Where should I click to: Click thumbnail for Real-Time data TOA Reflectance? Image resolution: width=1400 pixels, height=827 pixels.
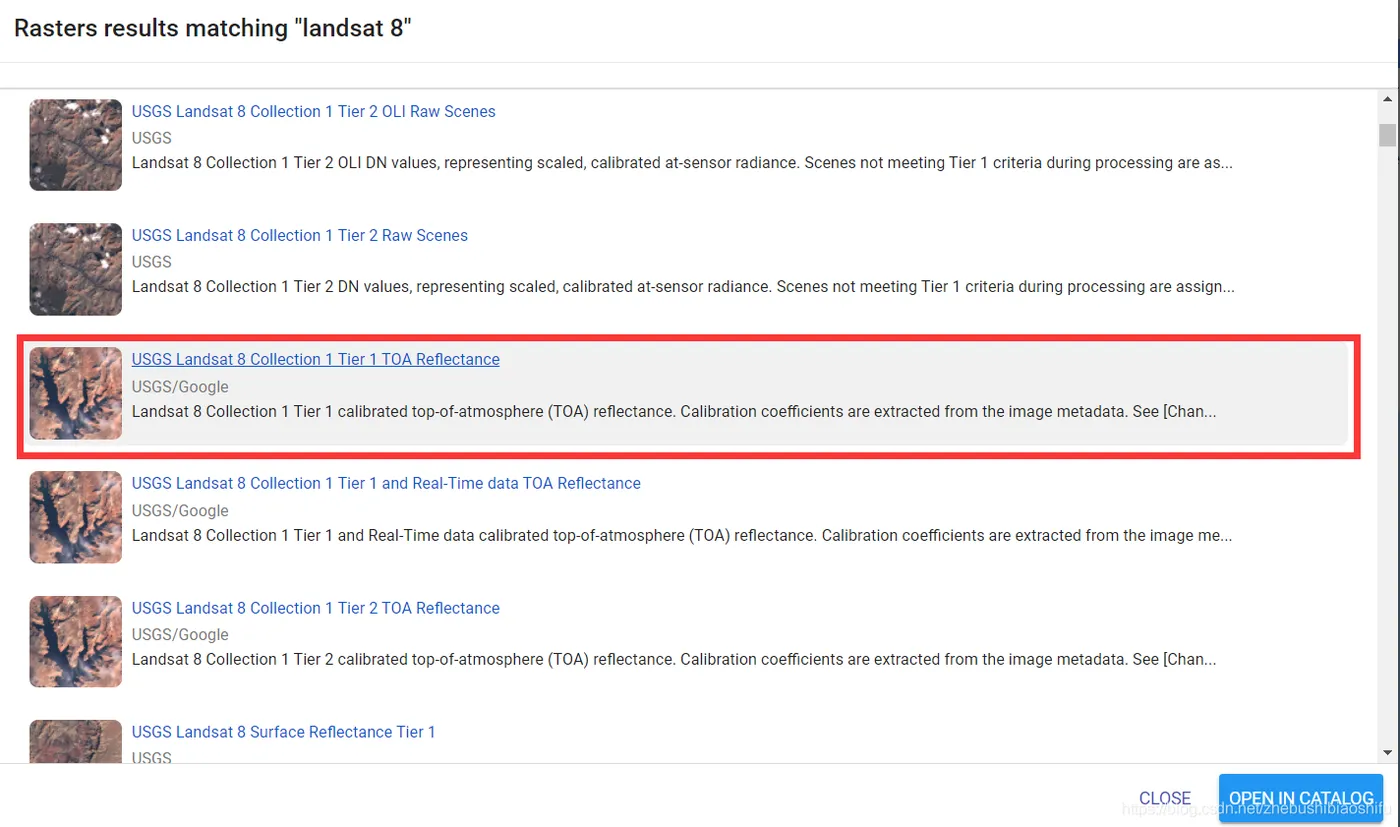coord(76,517)
